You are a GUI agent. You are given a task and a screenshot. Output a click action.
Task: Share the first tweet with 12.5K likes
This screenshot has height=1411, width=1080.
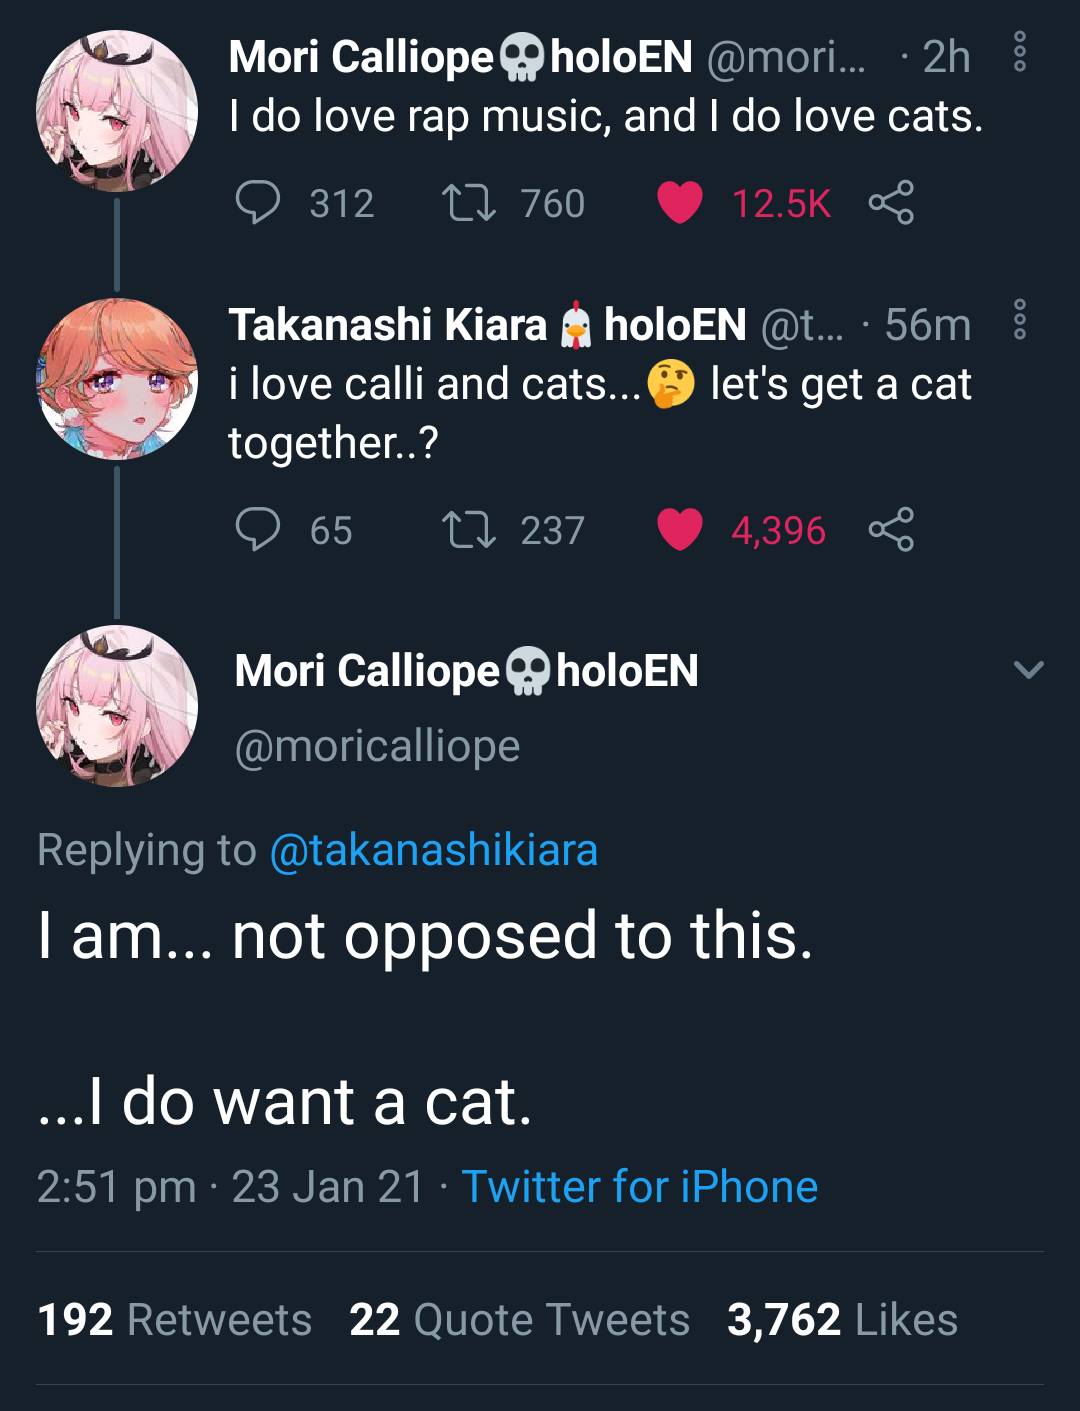click(890, 203)
